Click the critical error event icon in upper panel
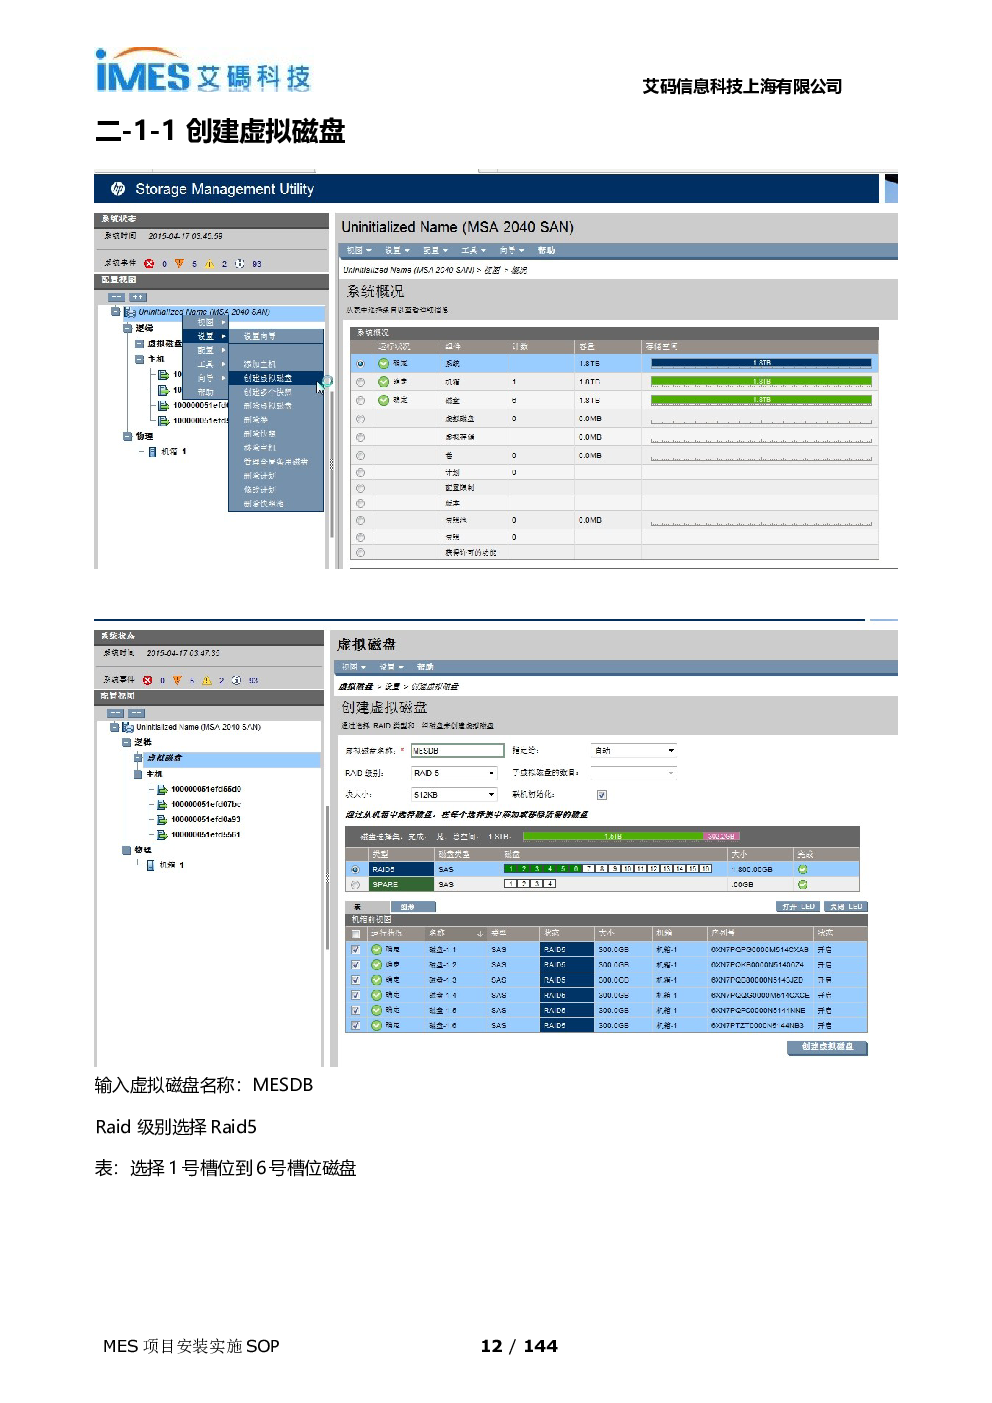Screen dimensions: 992x1403 point(149,264)
